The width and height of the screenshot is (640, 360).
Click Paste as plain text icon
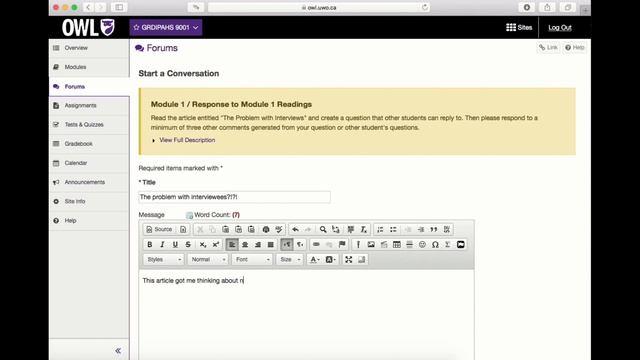click(x=238, y=229)
